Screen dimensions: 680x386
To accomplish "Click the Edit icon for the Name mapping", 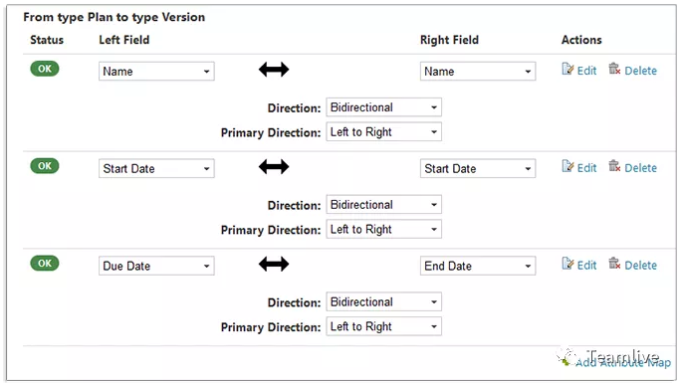I will [568, 69].
